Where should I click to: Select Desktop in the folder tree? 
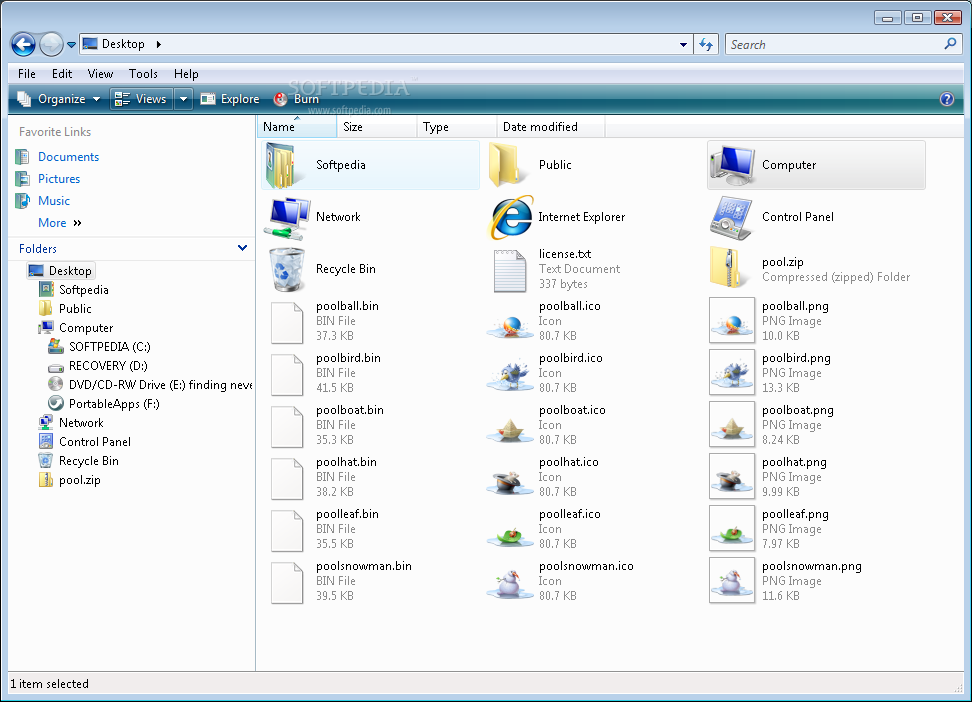point(61,271)
